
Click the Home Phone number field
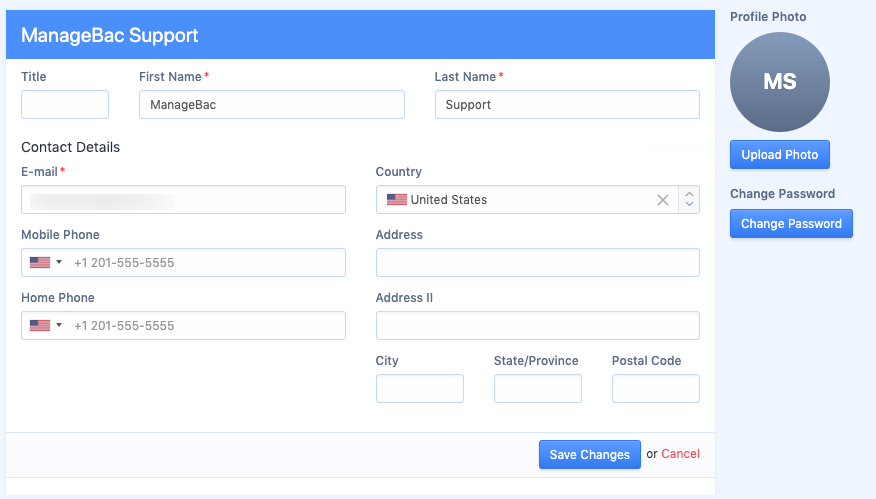(x=207, y=326)
